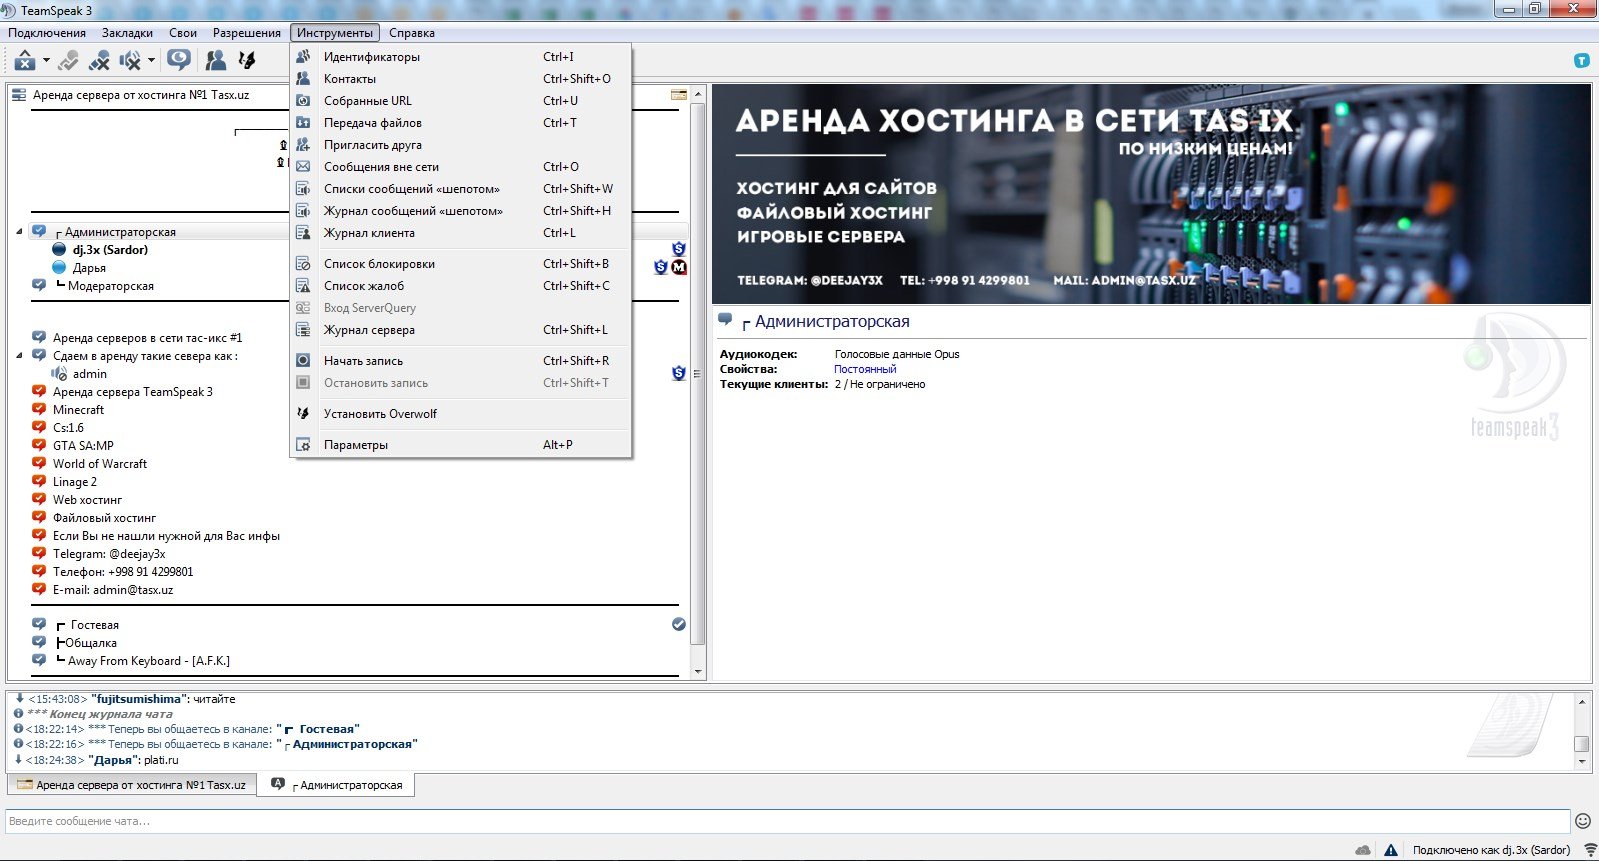Click the Журнал сервера entry icon
Image resolution: width=1599 pixels, height=861 pixels.
point(303,330)
